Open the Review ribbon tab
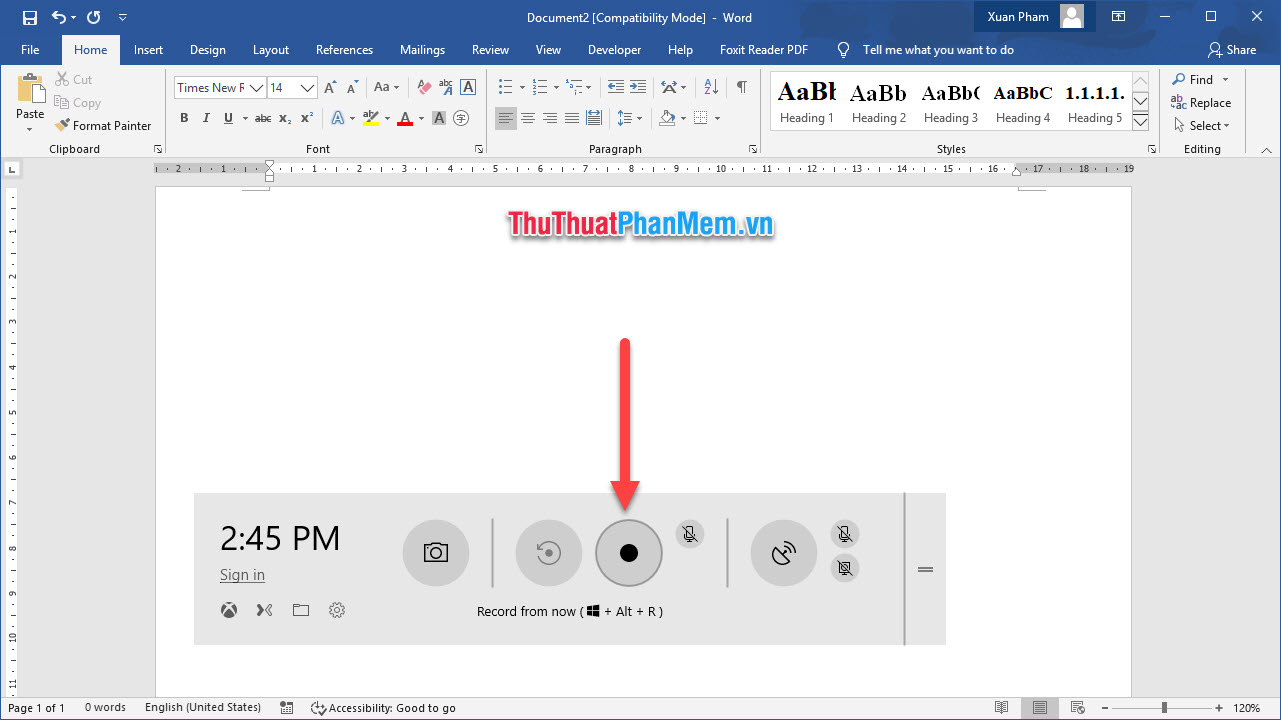The height and width of the screenshot is (720, 1281). point(490,49)
